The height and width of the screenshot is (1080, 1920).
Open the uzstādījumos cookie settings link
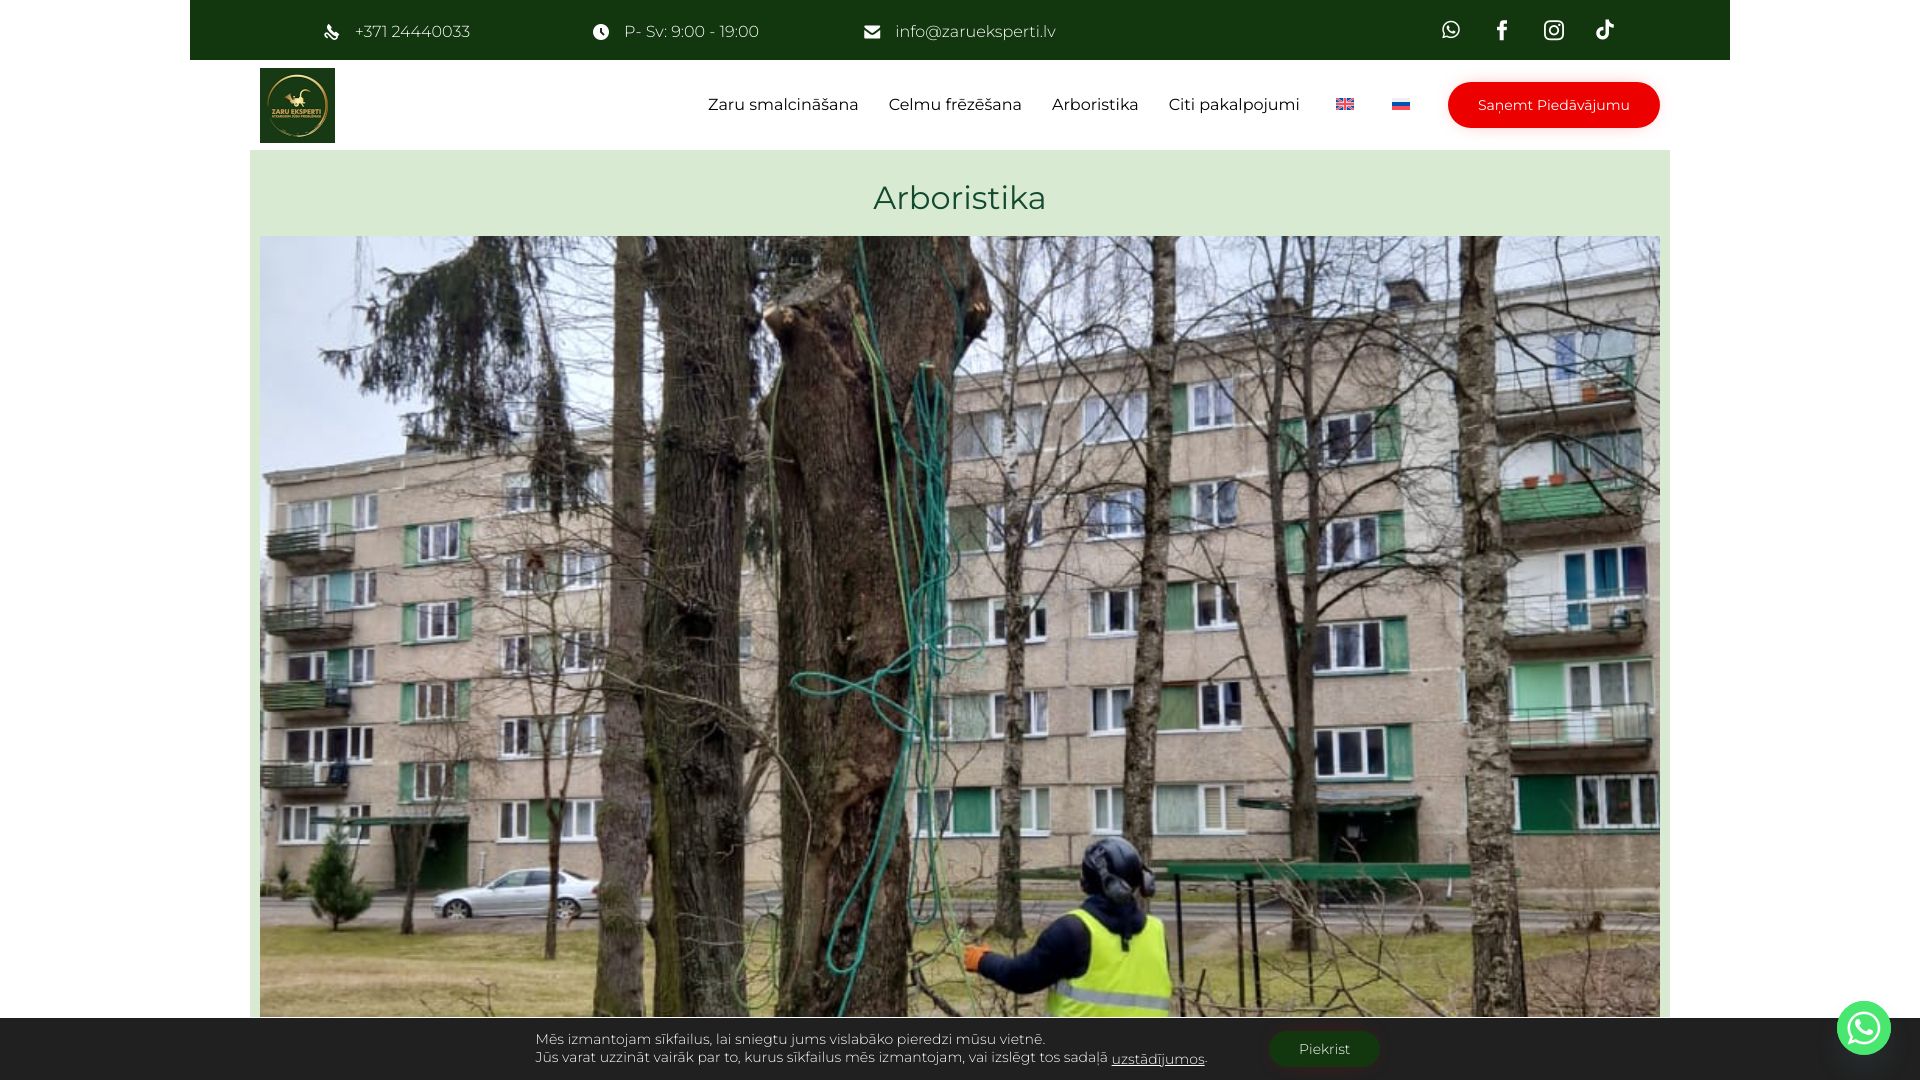(x=1157, y=1059)
